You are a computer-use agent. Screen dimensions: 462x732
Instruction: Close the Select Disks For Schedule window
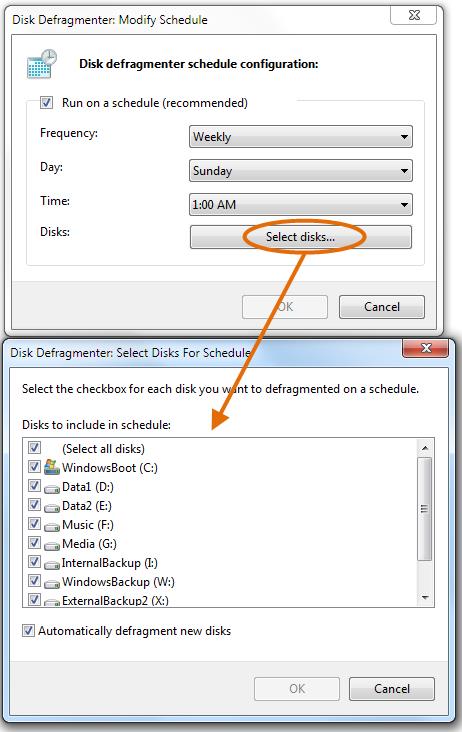point(425,348)
